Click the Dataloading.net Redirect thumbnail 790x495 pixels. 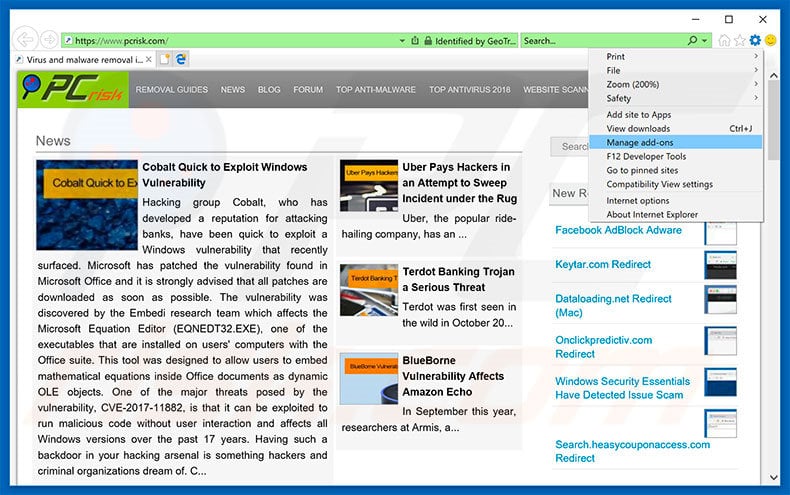pyautogui.click(x=720, y=299)
